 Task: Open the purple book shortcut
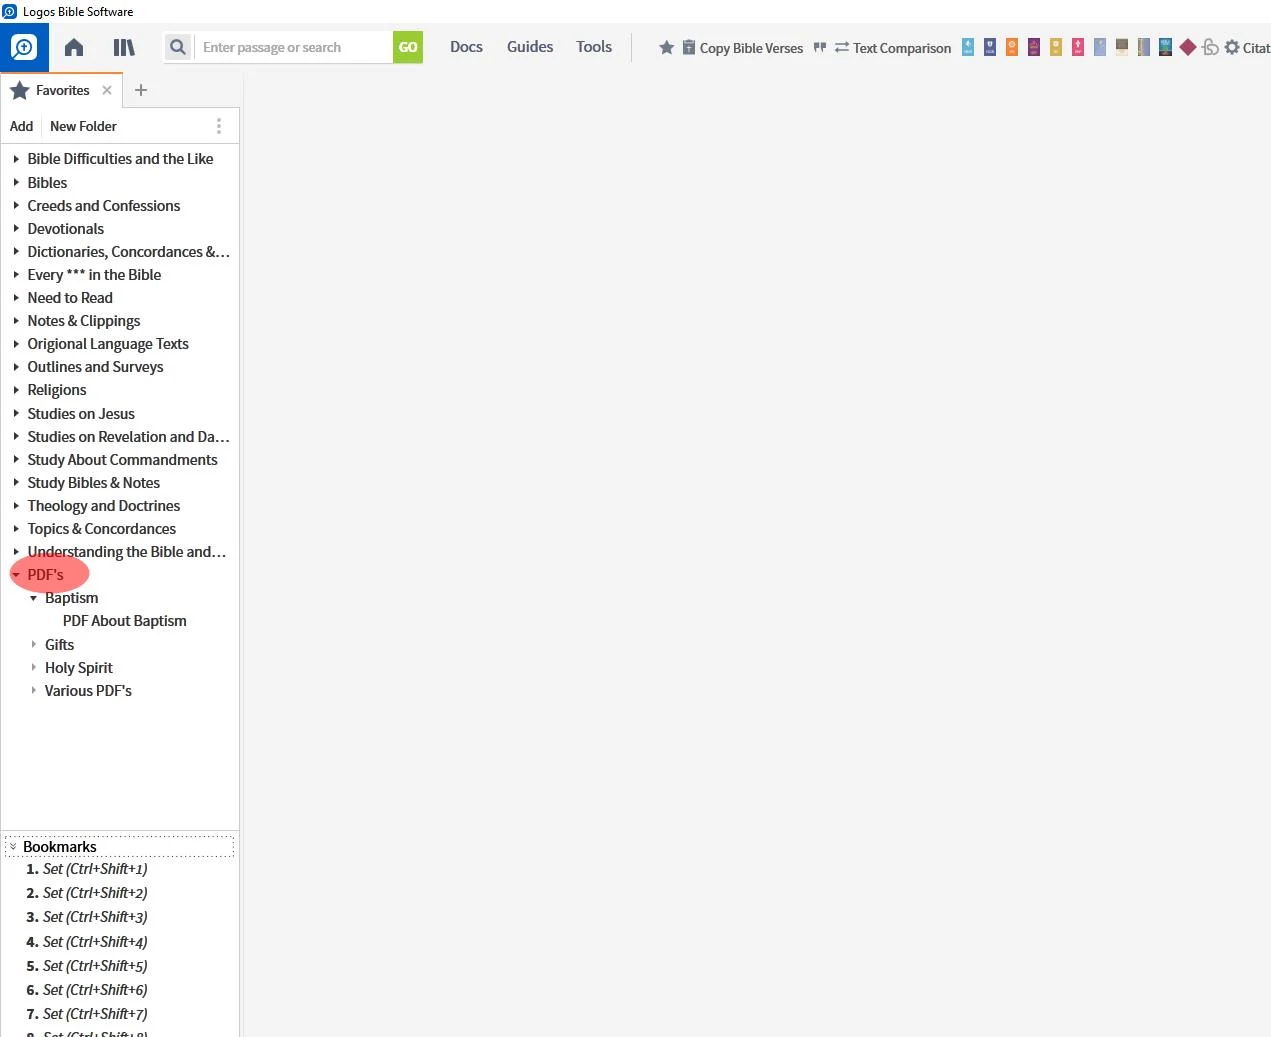click(1034, 47)
